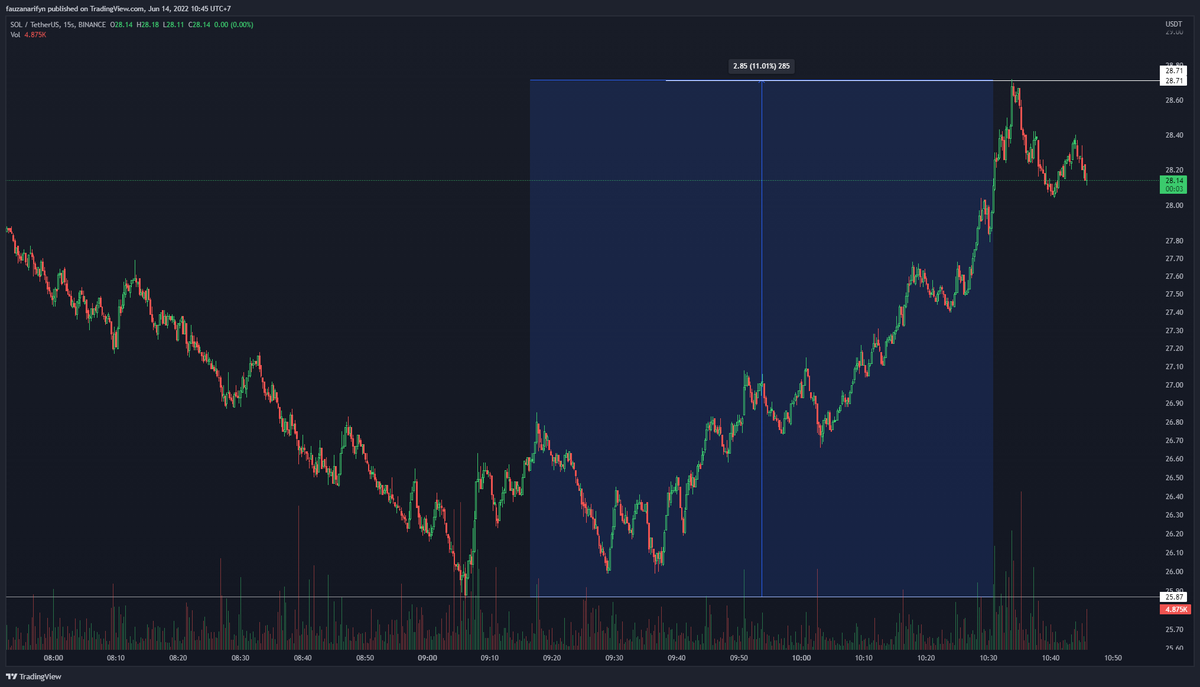Click the 26.60 price axis label

click(x=1174, y=459)
